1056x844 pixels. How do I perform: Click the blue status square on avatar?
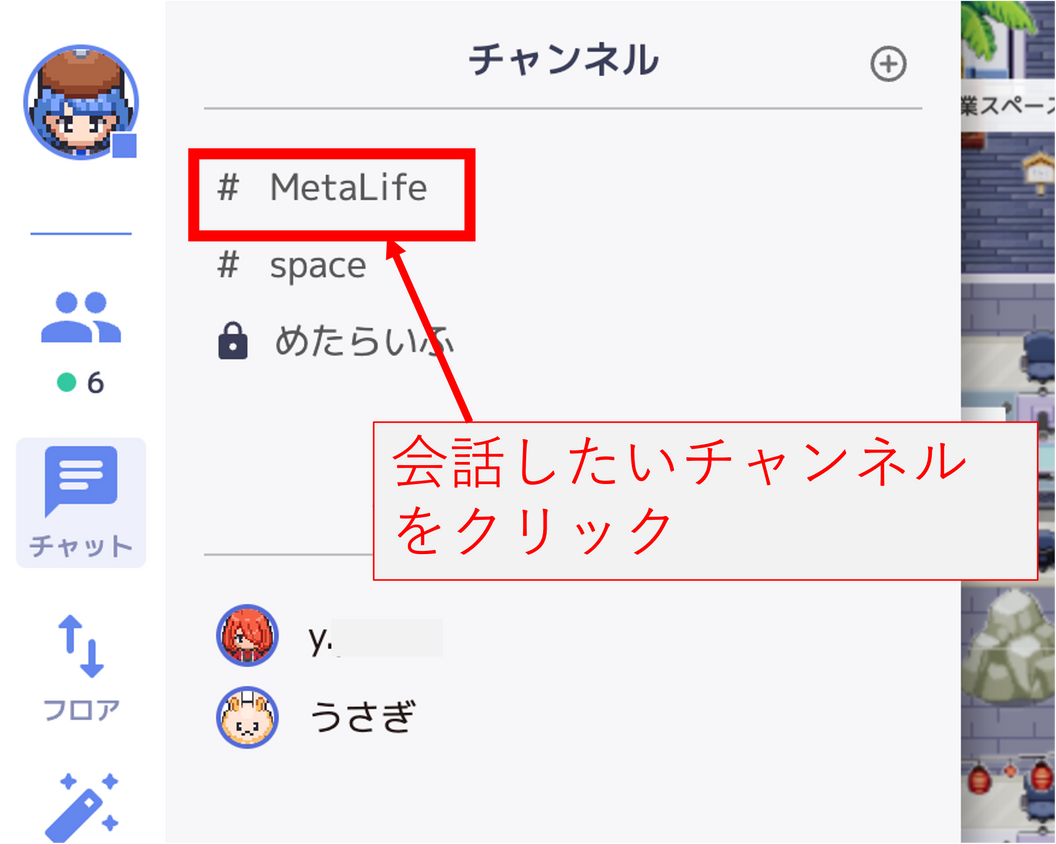pos(125,145)
